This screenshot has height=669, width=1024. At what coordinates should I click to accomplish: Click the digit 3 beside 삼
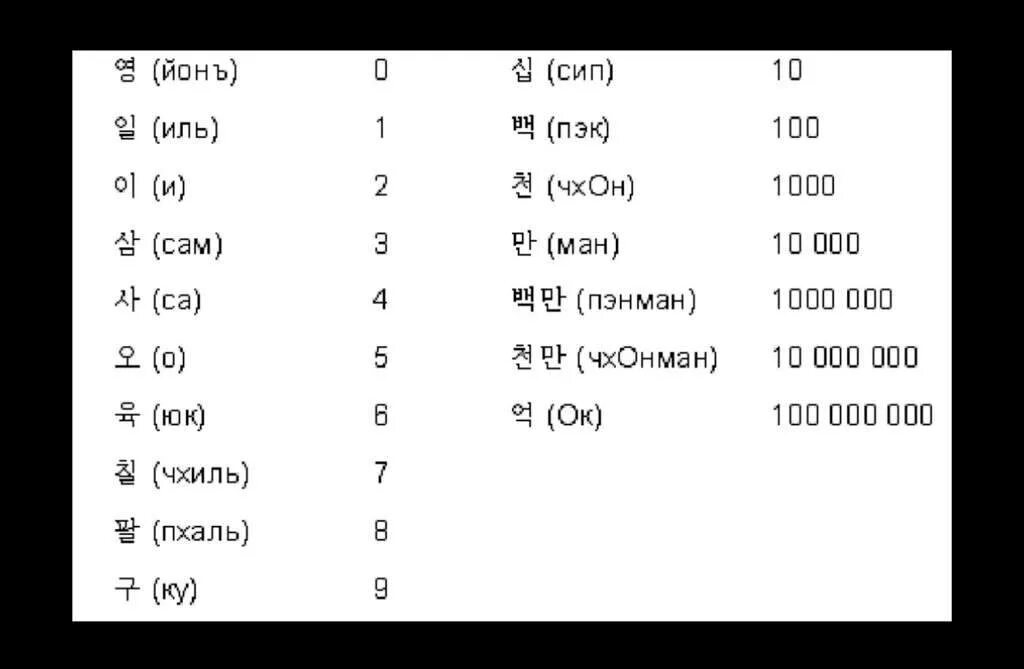381,244
